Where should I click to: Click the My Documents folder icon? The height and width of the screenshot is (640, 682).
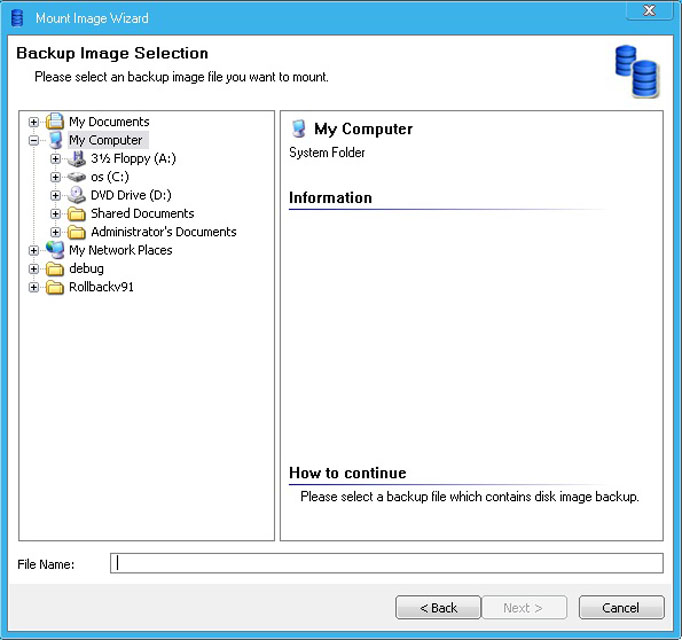[55, 121]
